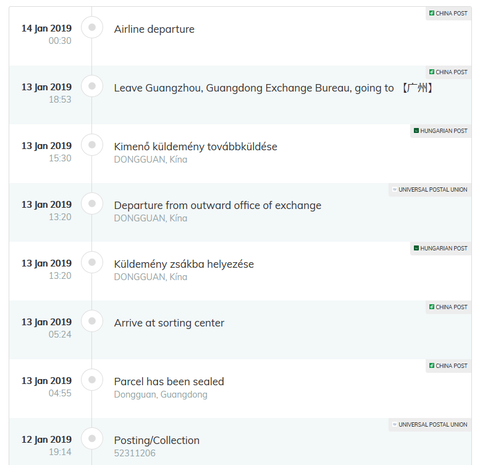Select timeline dot for Posting/Collection event
This screenshot has width=480, height=465.
tap(92, 438)
